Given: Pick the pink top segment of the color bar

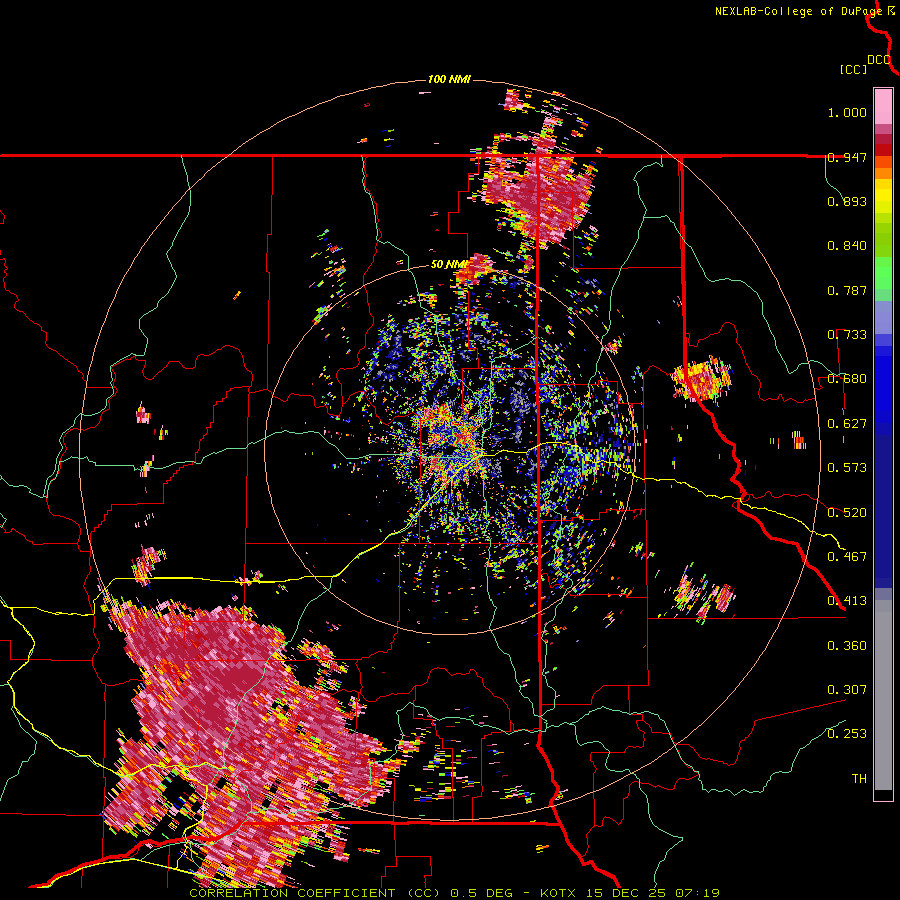Looking at the screenshot, I should 883,106.
